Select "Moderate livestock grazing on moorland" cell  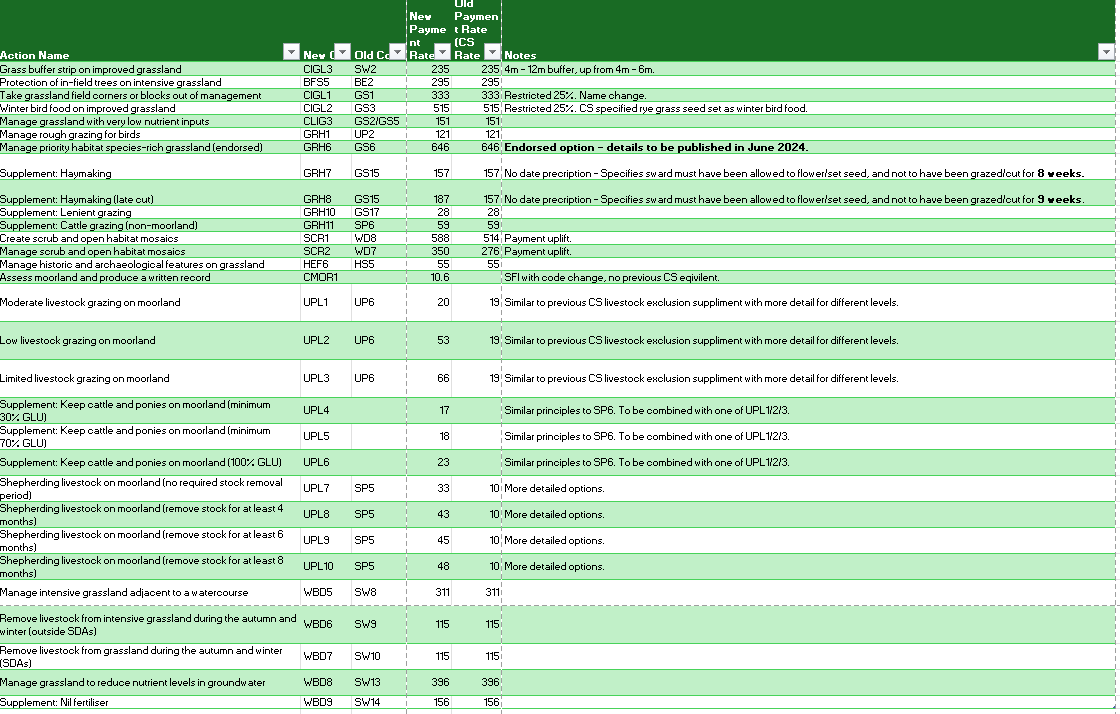(x=150, y=303)
